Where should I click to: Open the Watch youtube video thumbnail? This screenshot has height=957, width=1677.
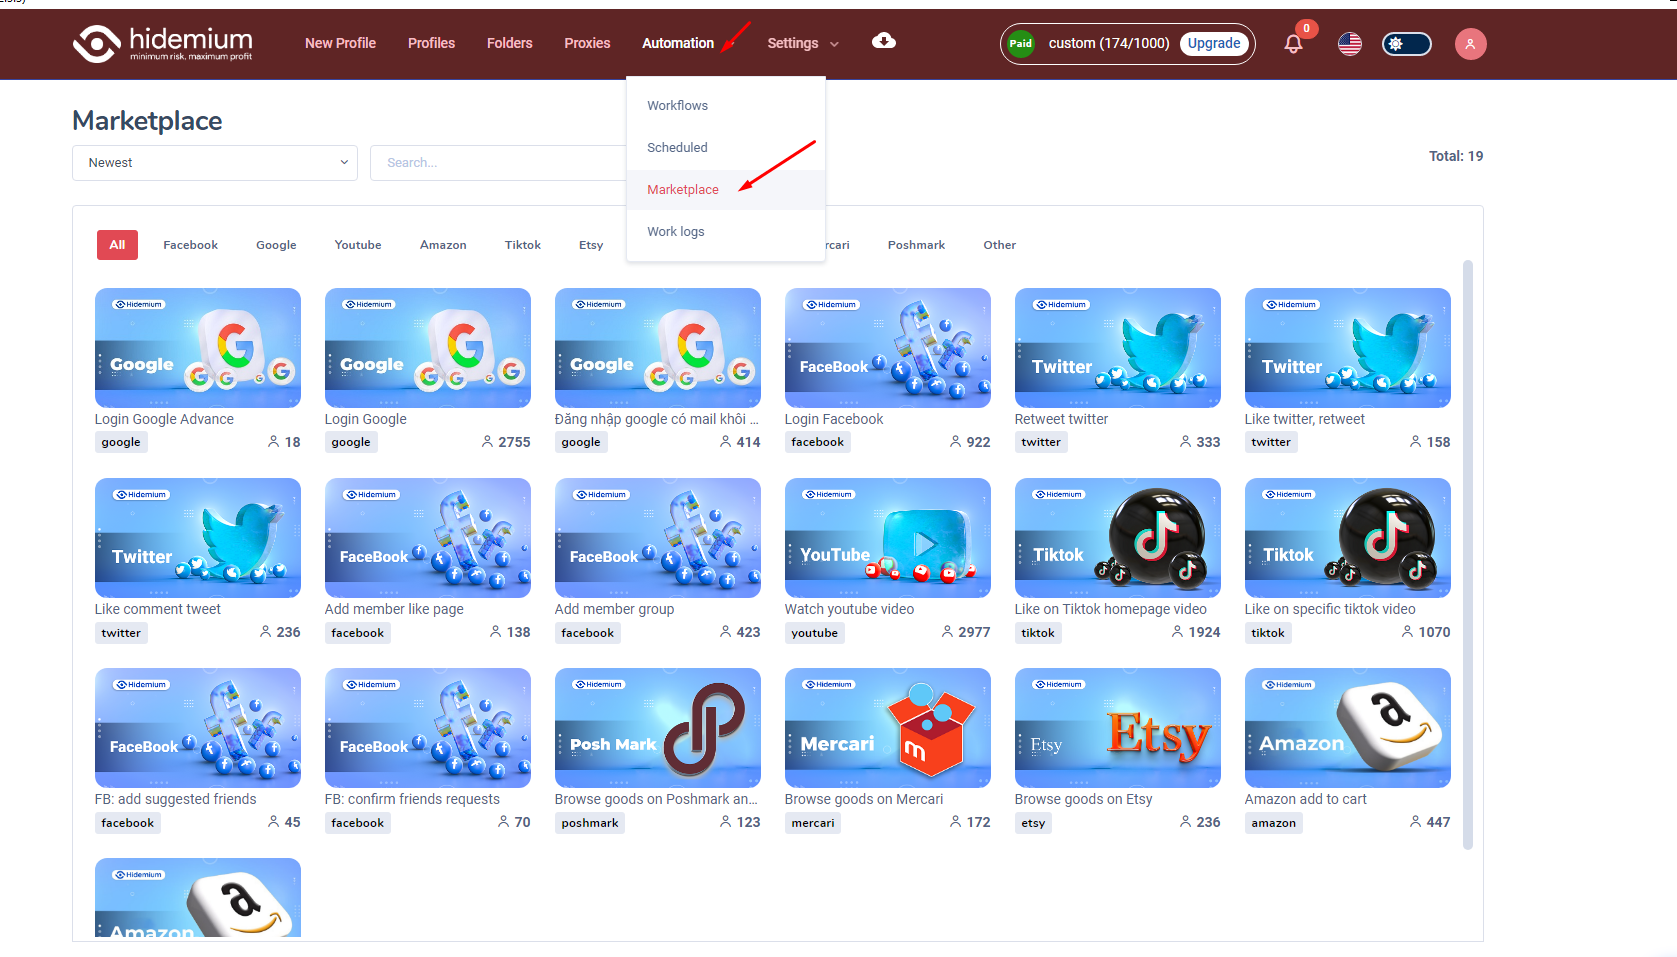[x=887, y=538]
